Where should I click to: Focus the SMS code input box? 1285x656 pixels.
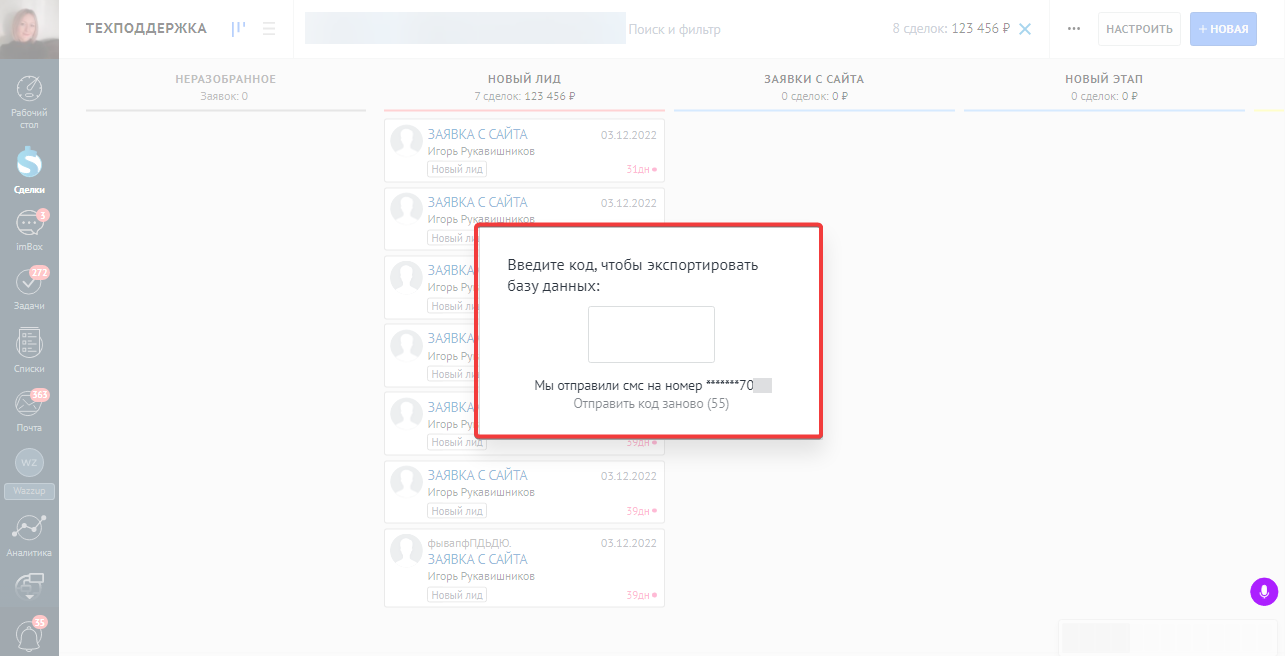651,334
